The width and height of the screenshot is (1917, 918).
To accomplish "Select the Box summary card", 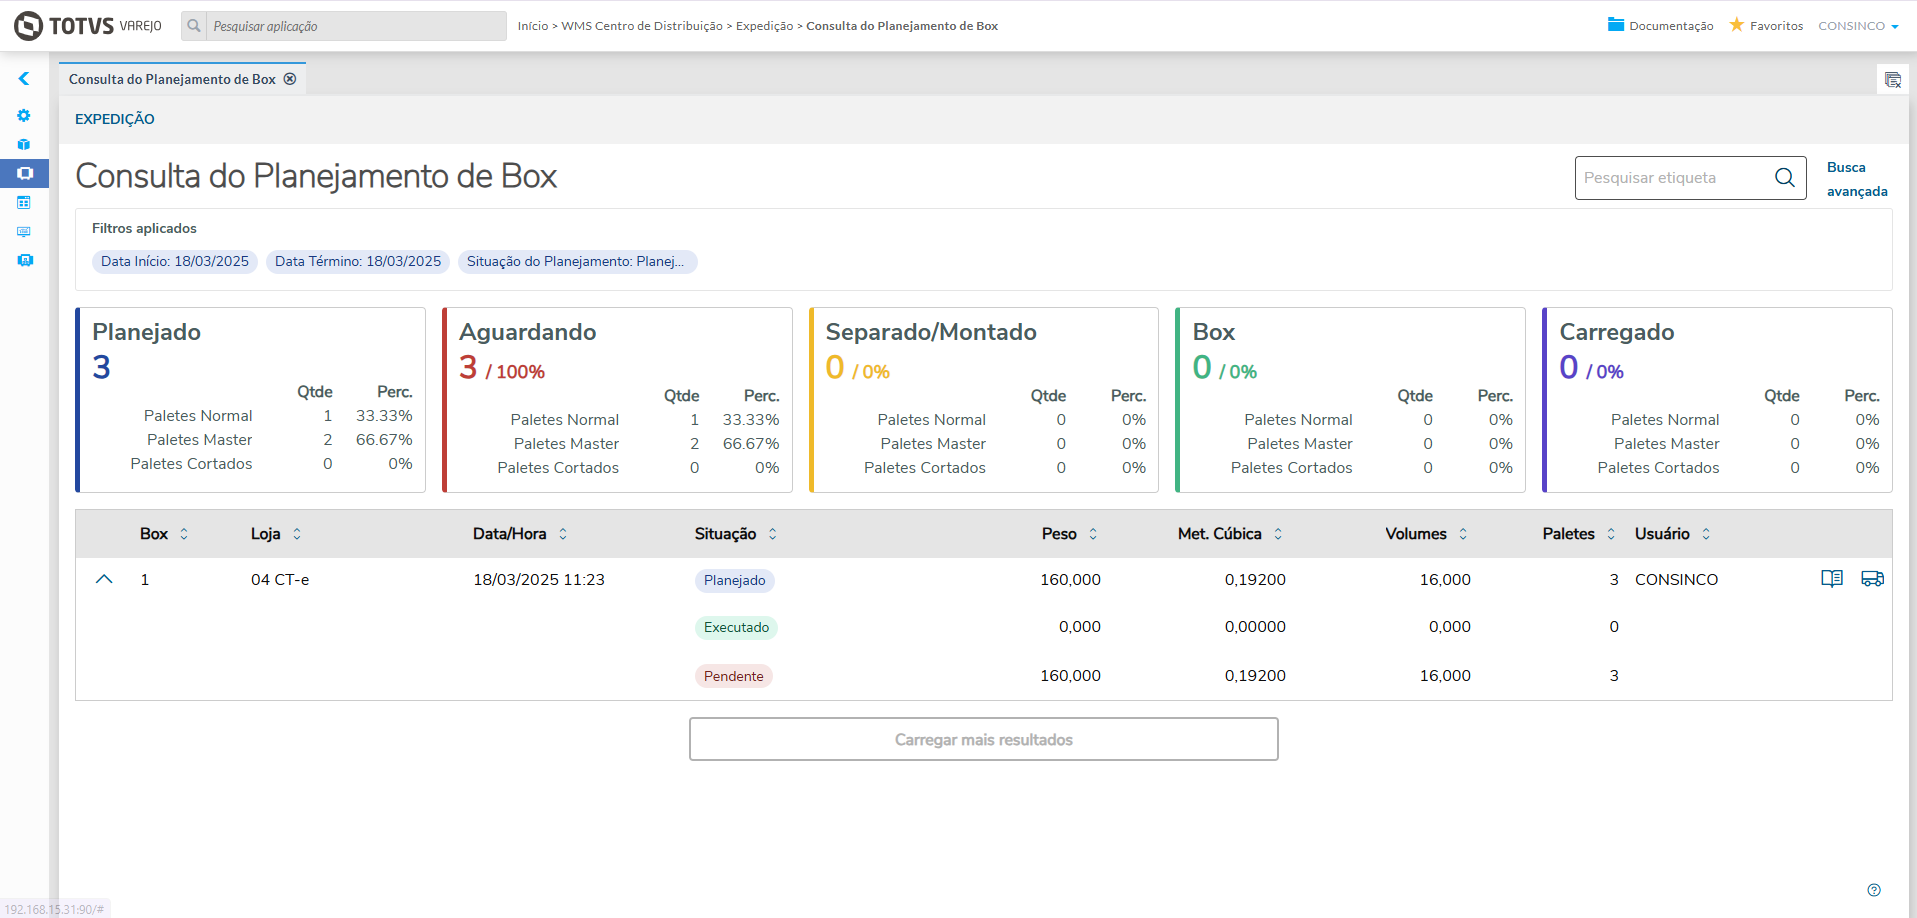I will tap(1350, 400).
